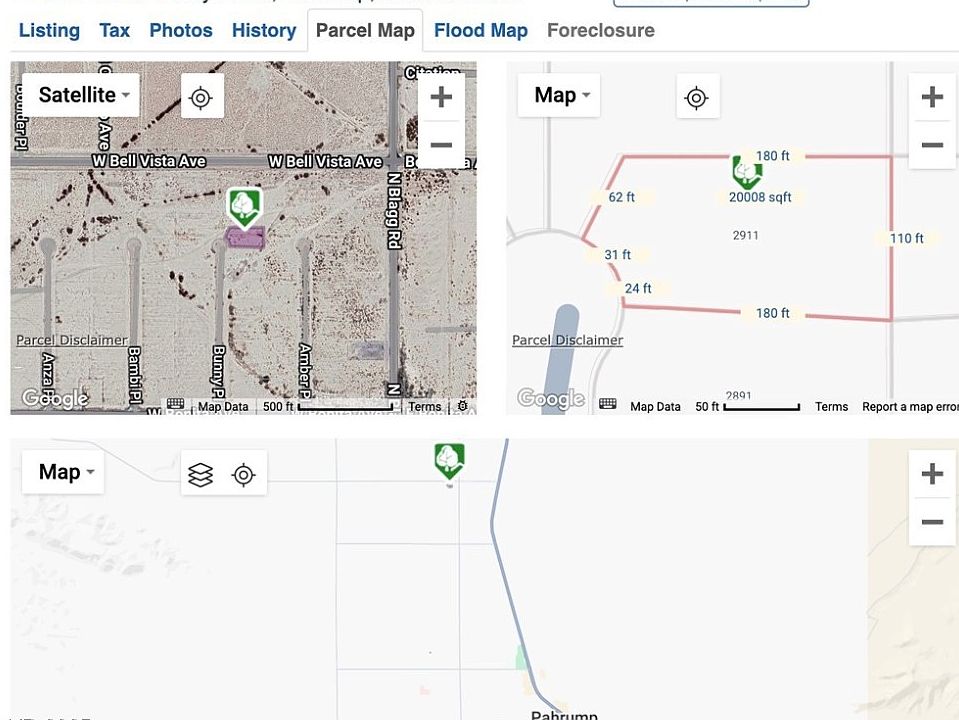Expand the Satellite map type dropdown
This screenshot has width=959, height=720.
point(81,95)
